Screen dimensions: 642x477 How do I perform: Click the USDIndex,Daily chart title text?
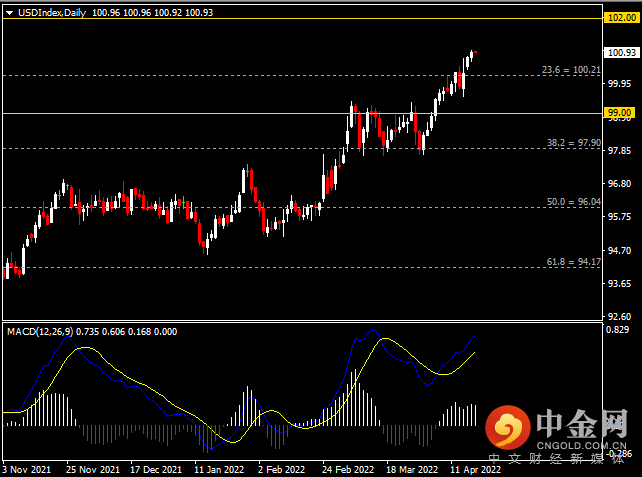52,13
